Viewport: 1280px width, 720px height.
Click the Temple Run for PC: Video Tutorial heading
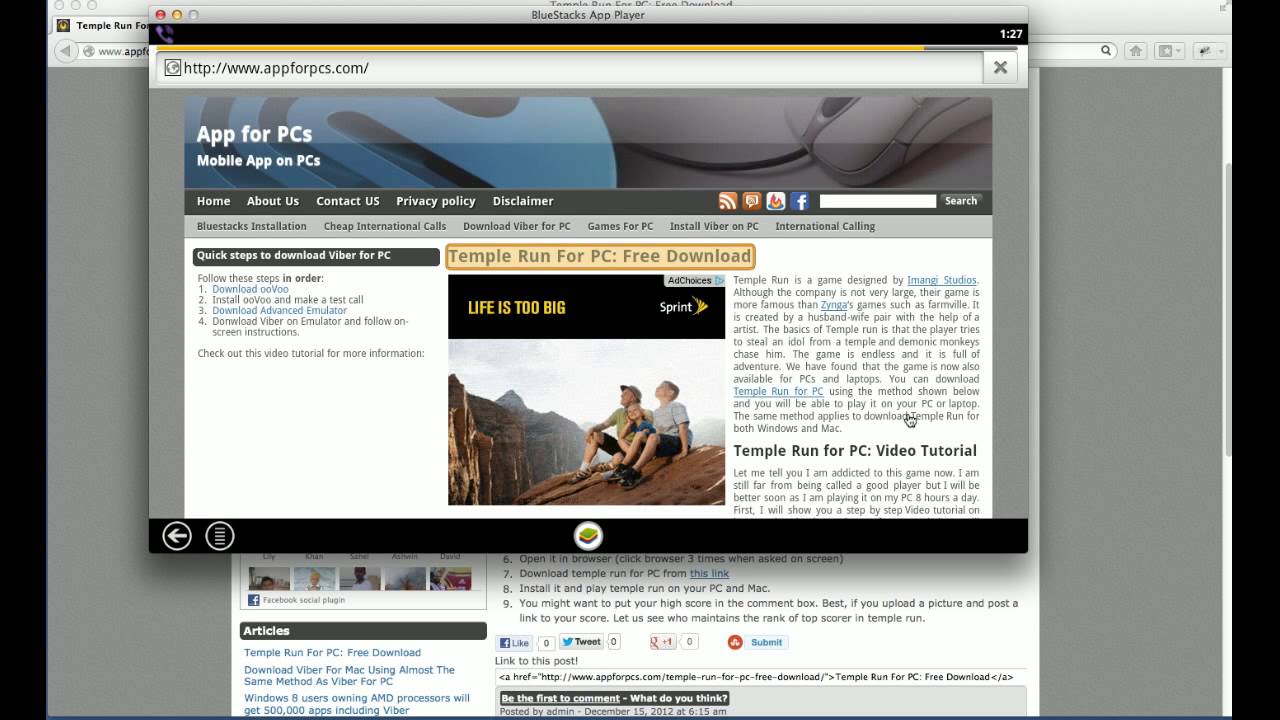[x=855, y=451]
